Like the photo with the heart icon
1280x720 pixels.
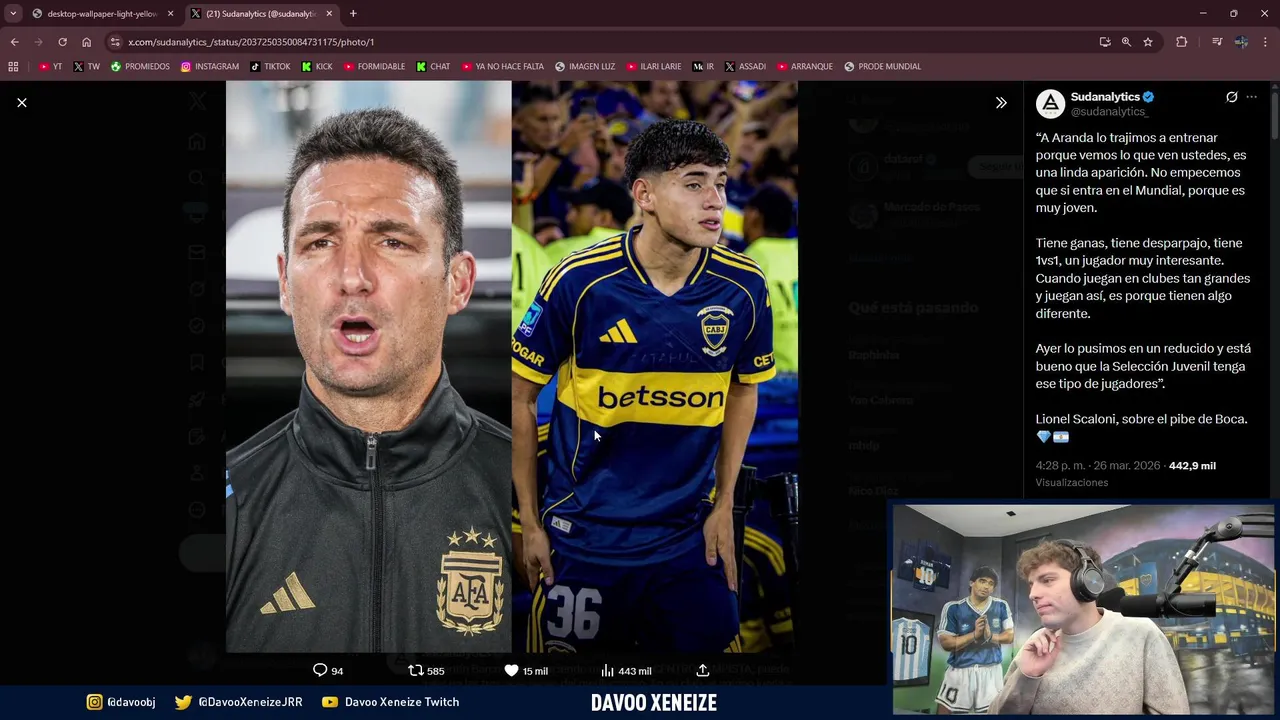coord(511,670)
